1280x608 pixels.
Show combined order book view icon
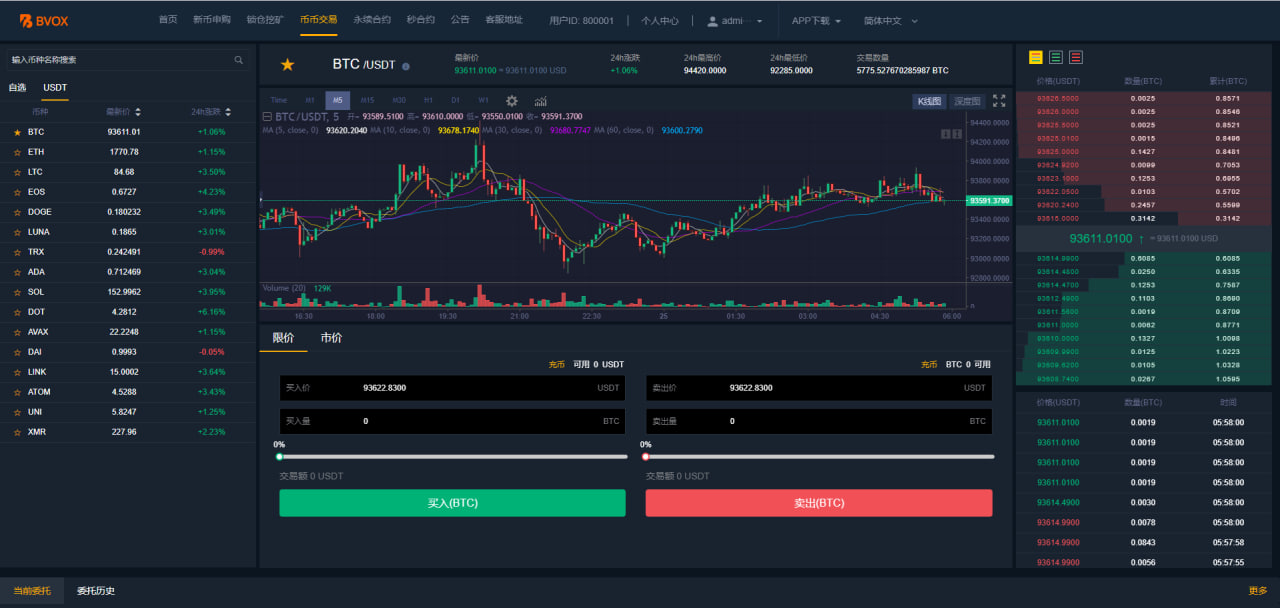pos(1035,57)
